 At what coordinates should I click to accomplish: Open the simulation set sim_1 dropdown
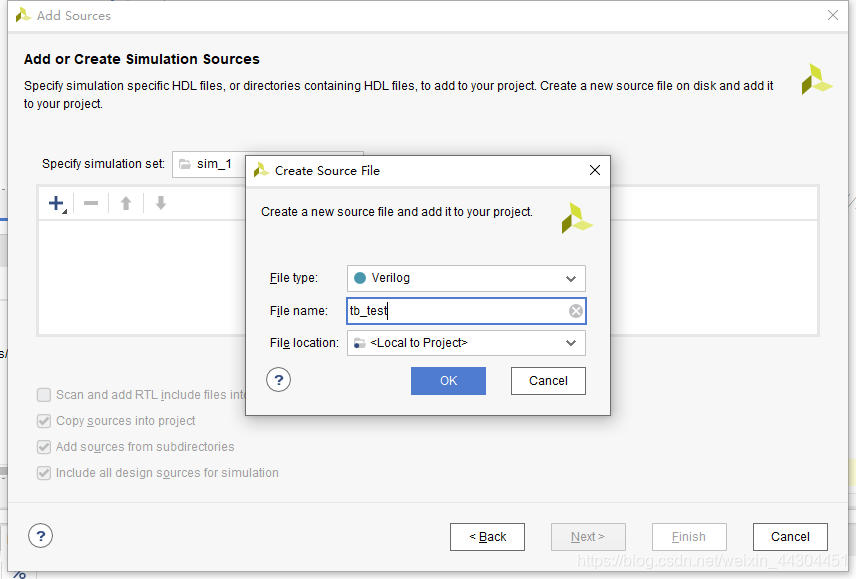[x=209, y=164]
